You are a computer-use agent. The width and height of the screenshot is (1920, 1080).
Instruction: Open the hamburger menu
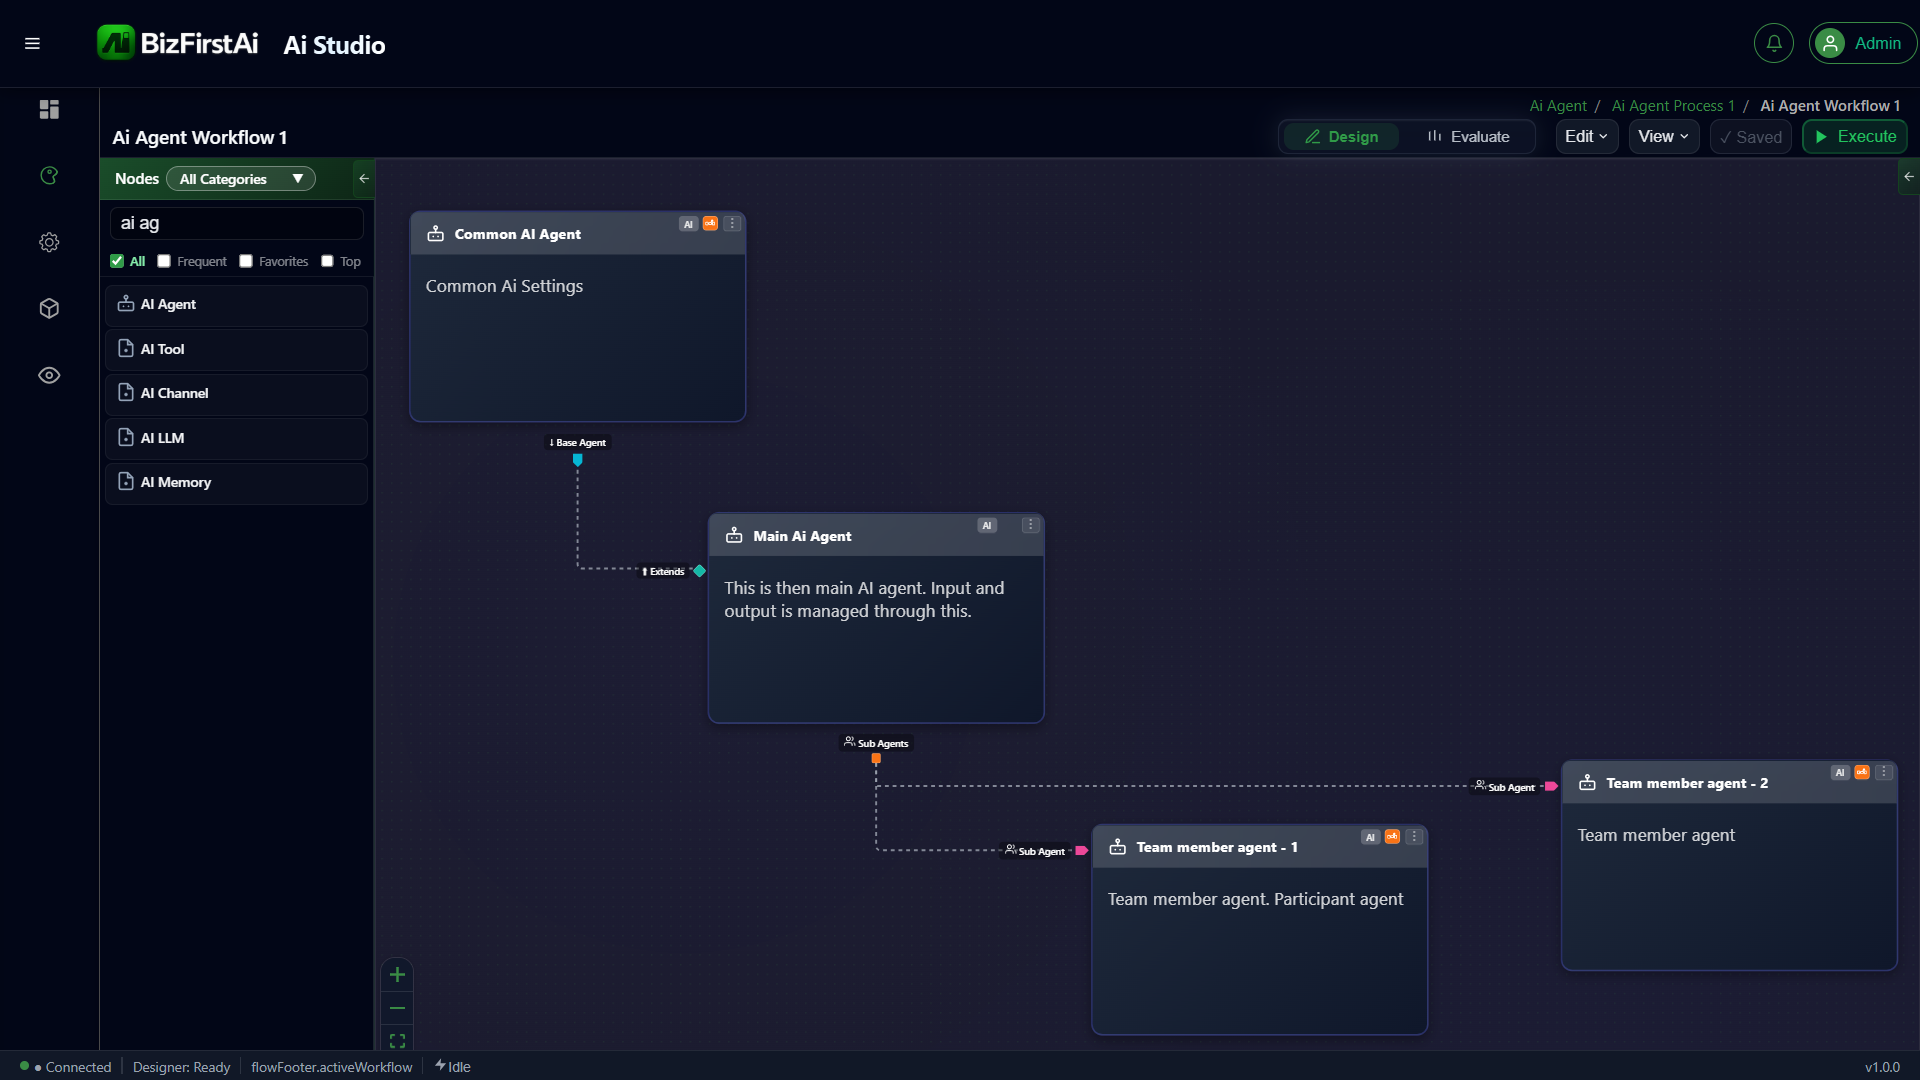point(32,43)
